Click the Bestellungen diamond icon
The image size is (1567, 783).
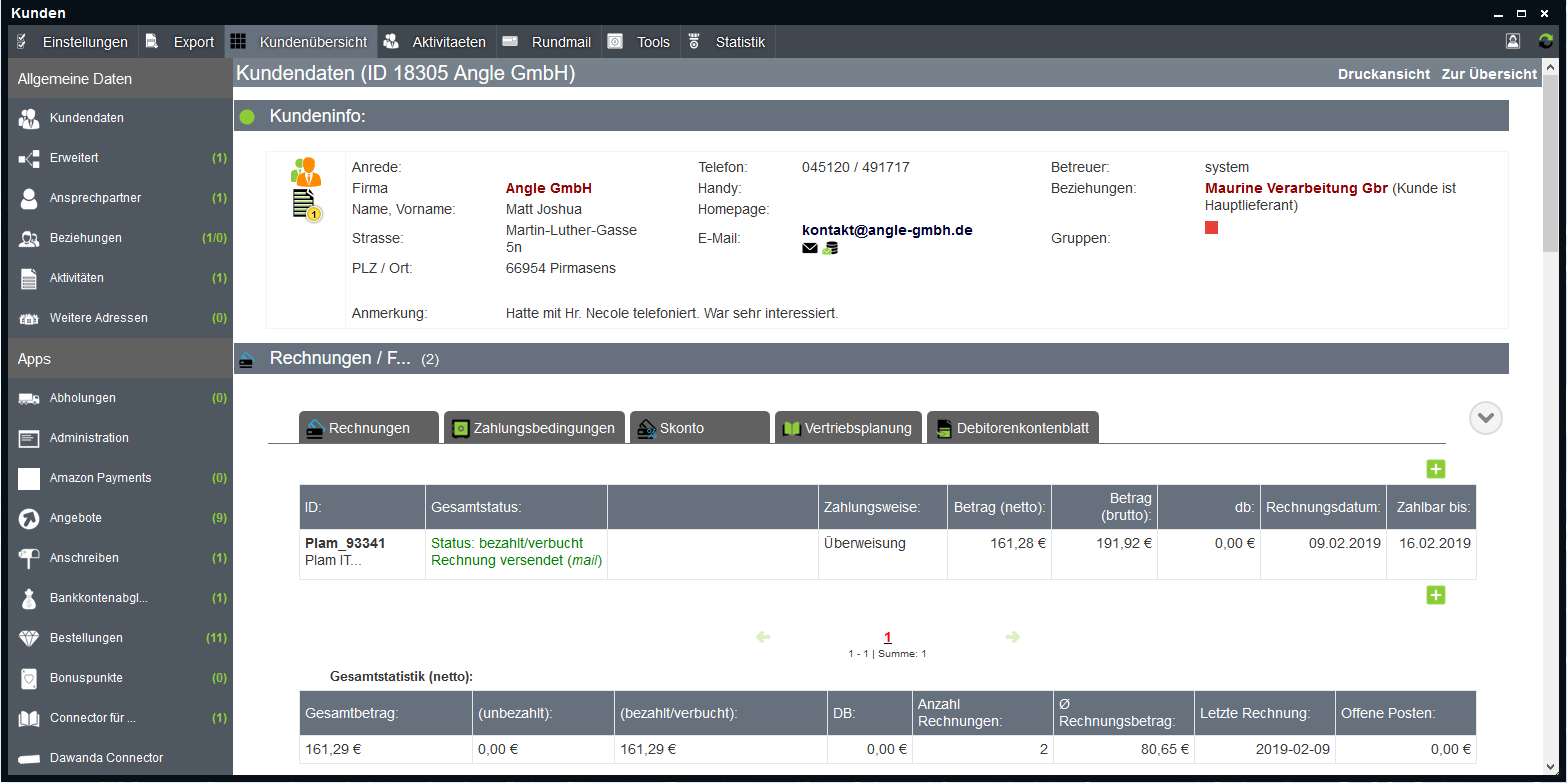pos(29,638)
